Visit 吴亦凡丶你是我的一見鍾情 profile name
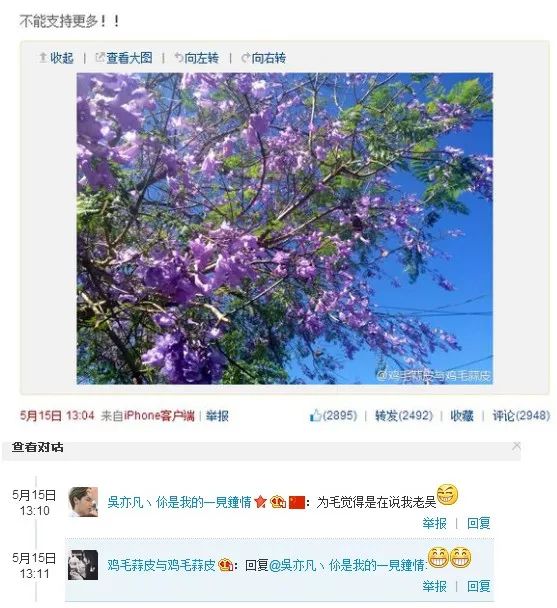The width and height of the screenshot is (557, 608). 180,503
